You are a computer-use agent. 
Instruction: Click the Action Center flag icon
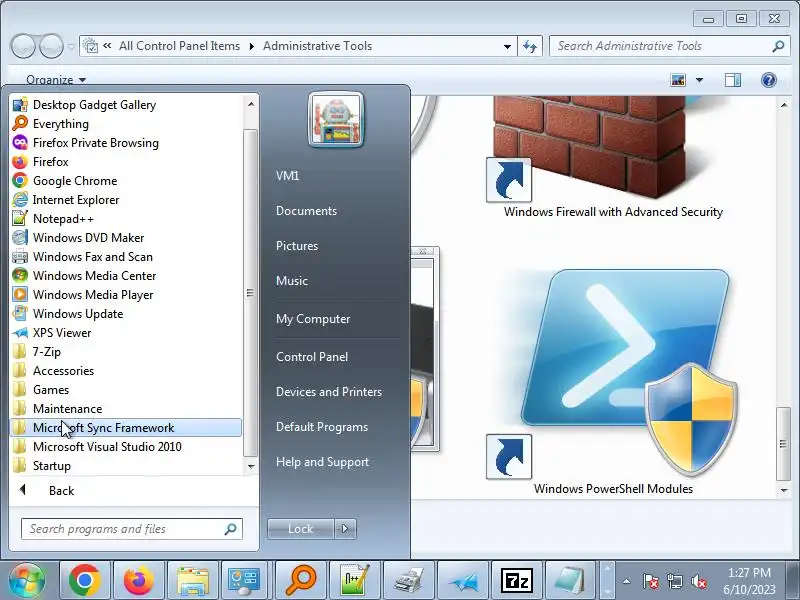(x=651, y=581)
